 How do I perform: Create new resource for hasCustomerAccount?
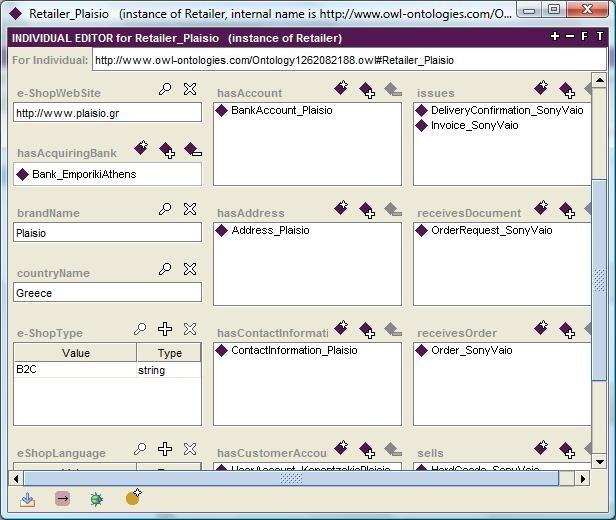pos(341,447)
